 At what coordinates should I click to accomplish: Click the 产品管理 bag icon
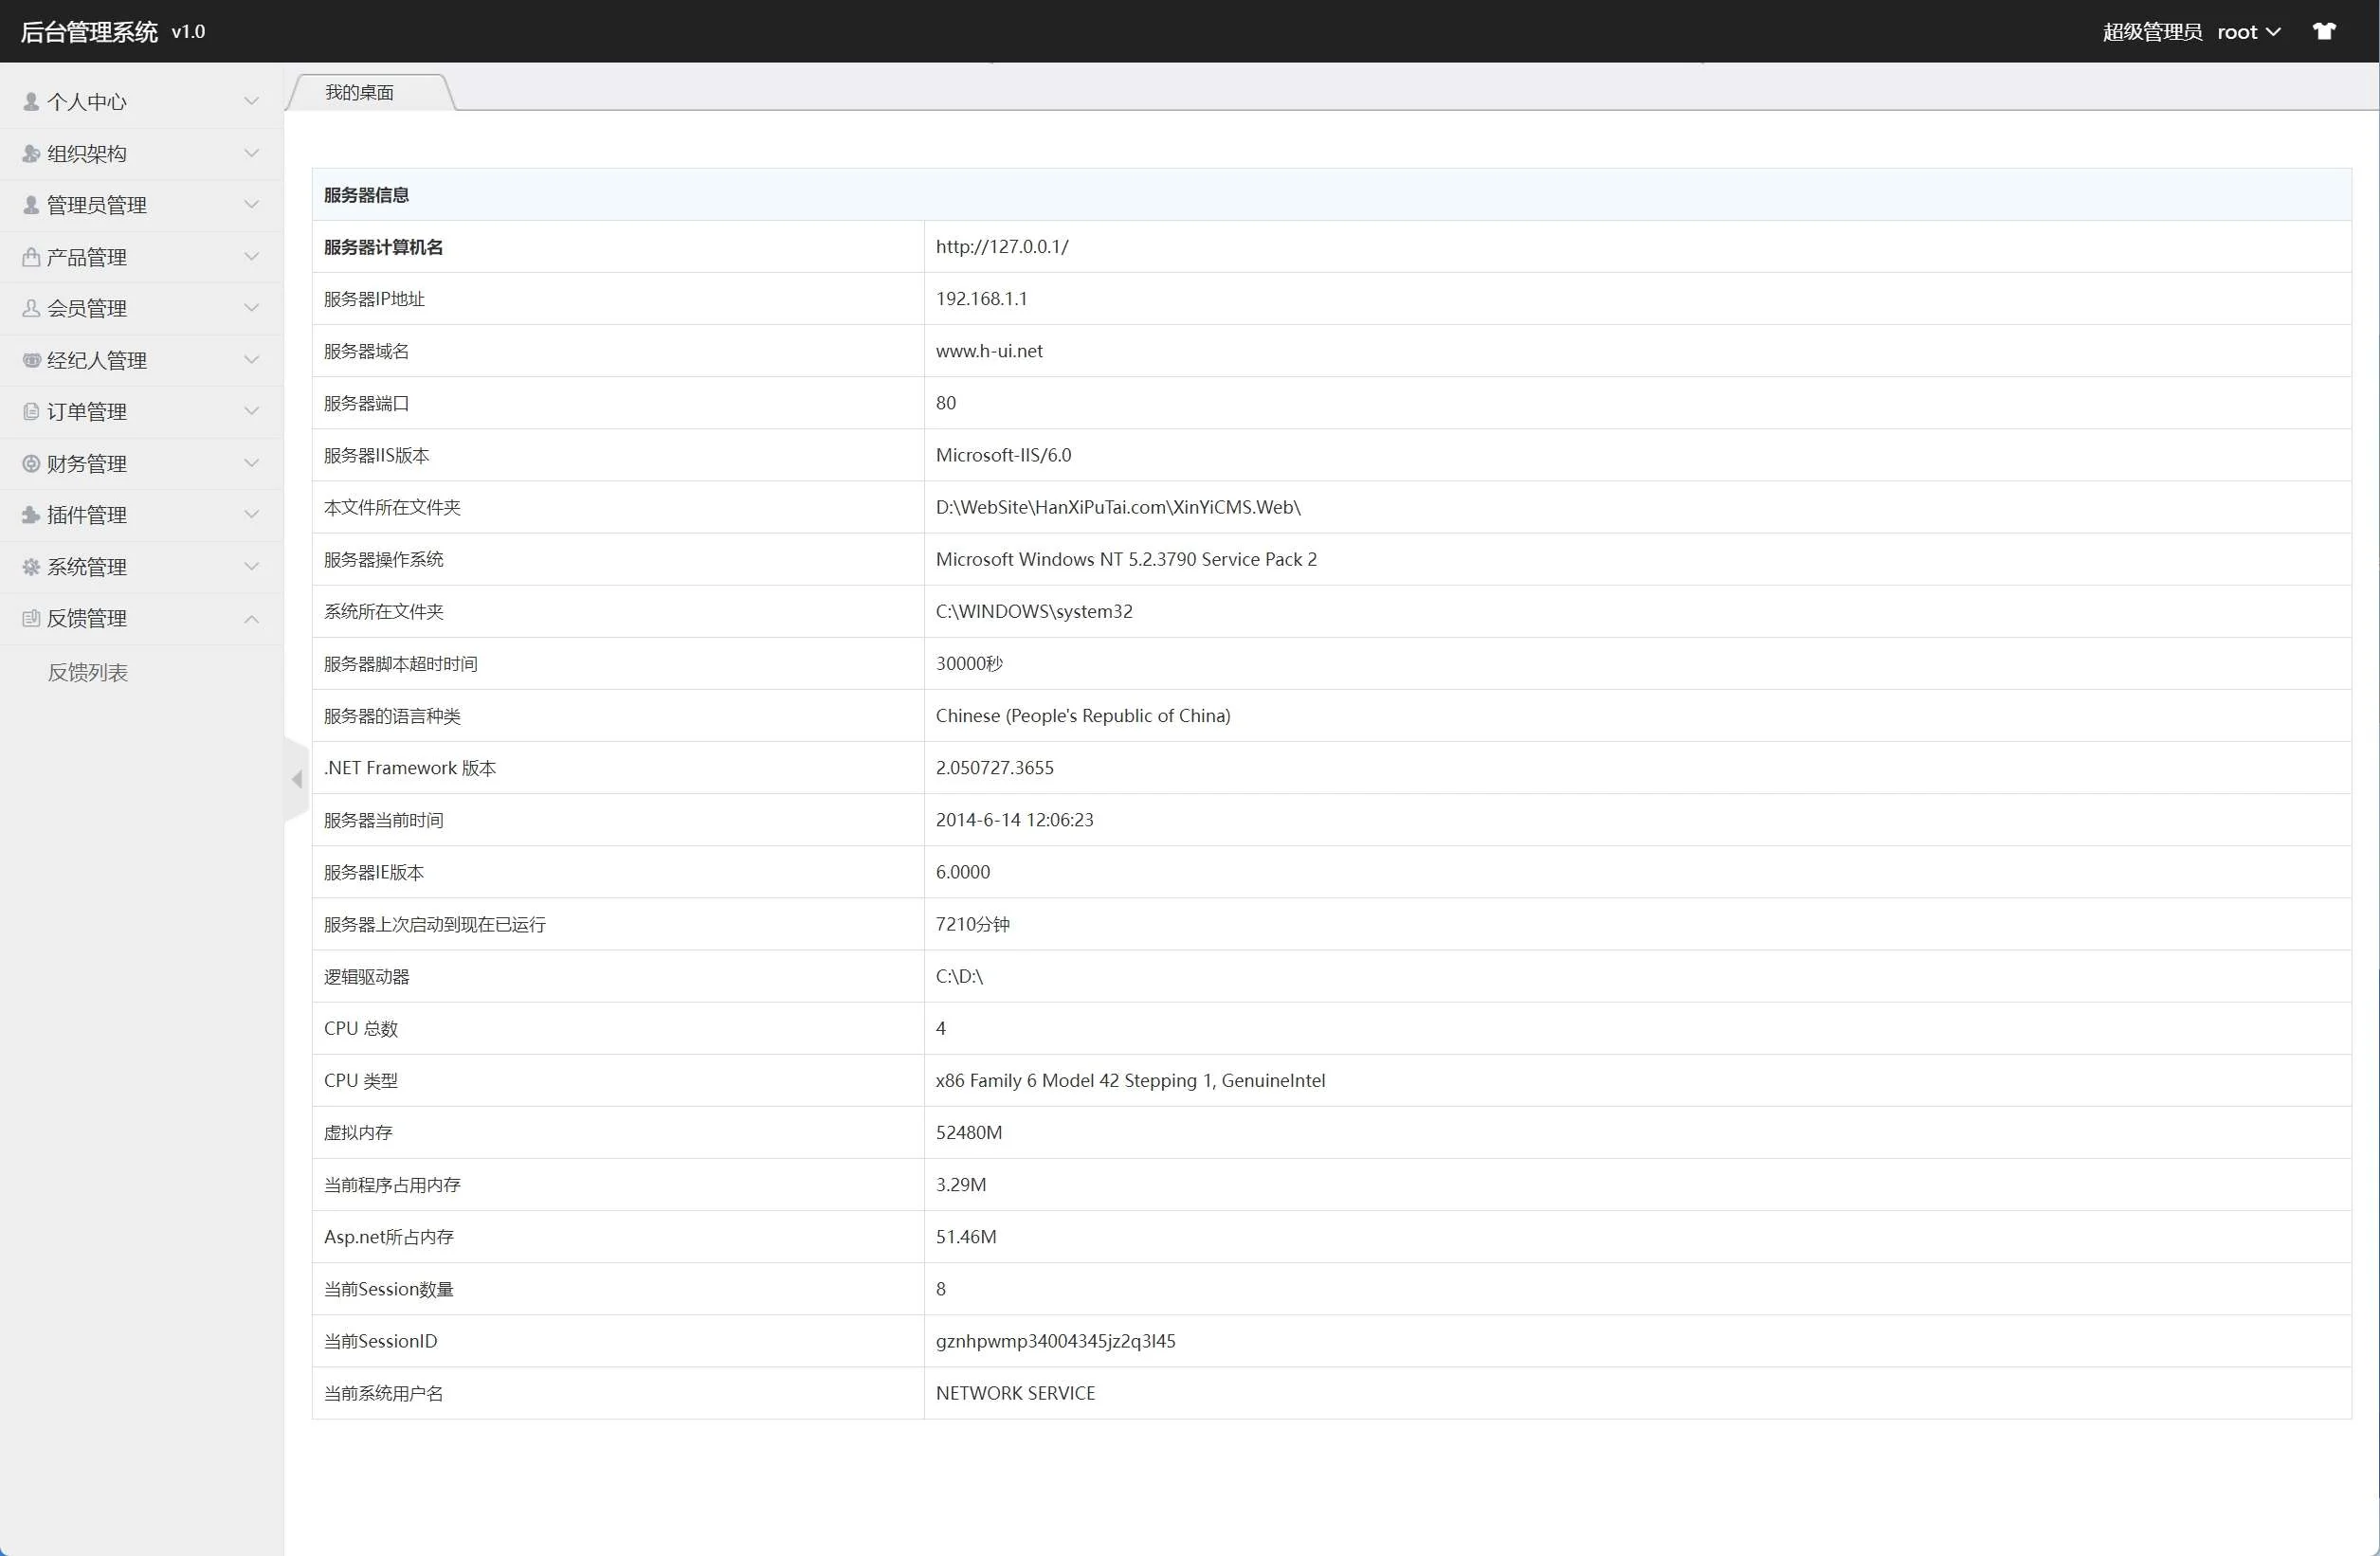coord(31,257)
